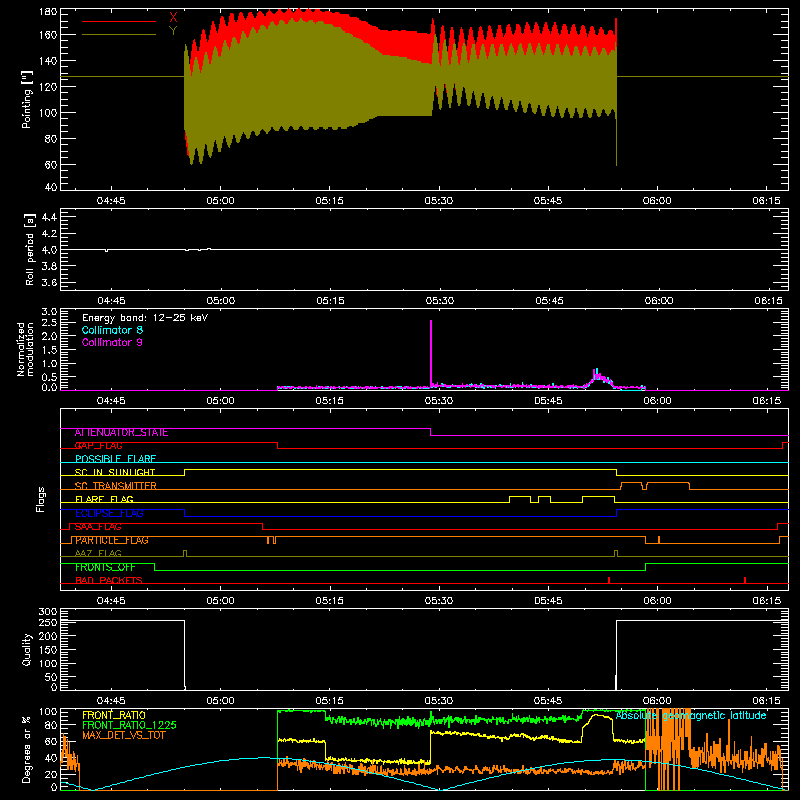Click the Absolute geomagnetic latitude label

[x=691, y=716]
